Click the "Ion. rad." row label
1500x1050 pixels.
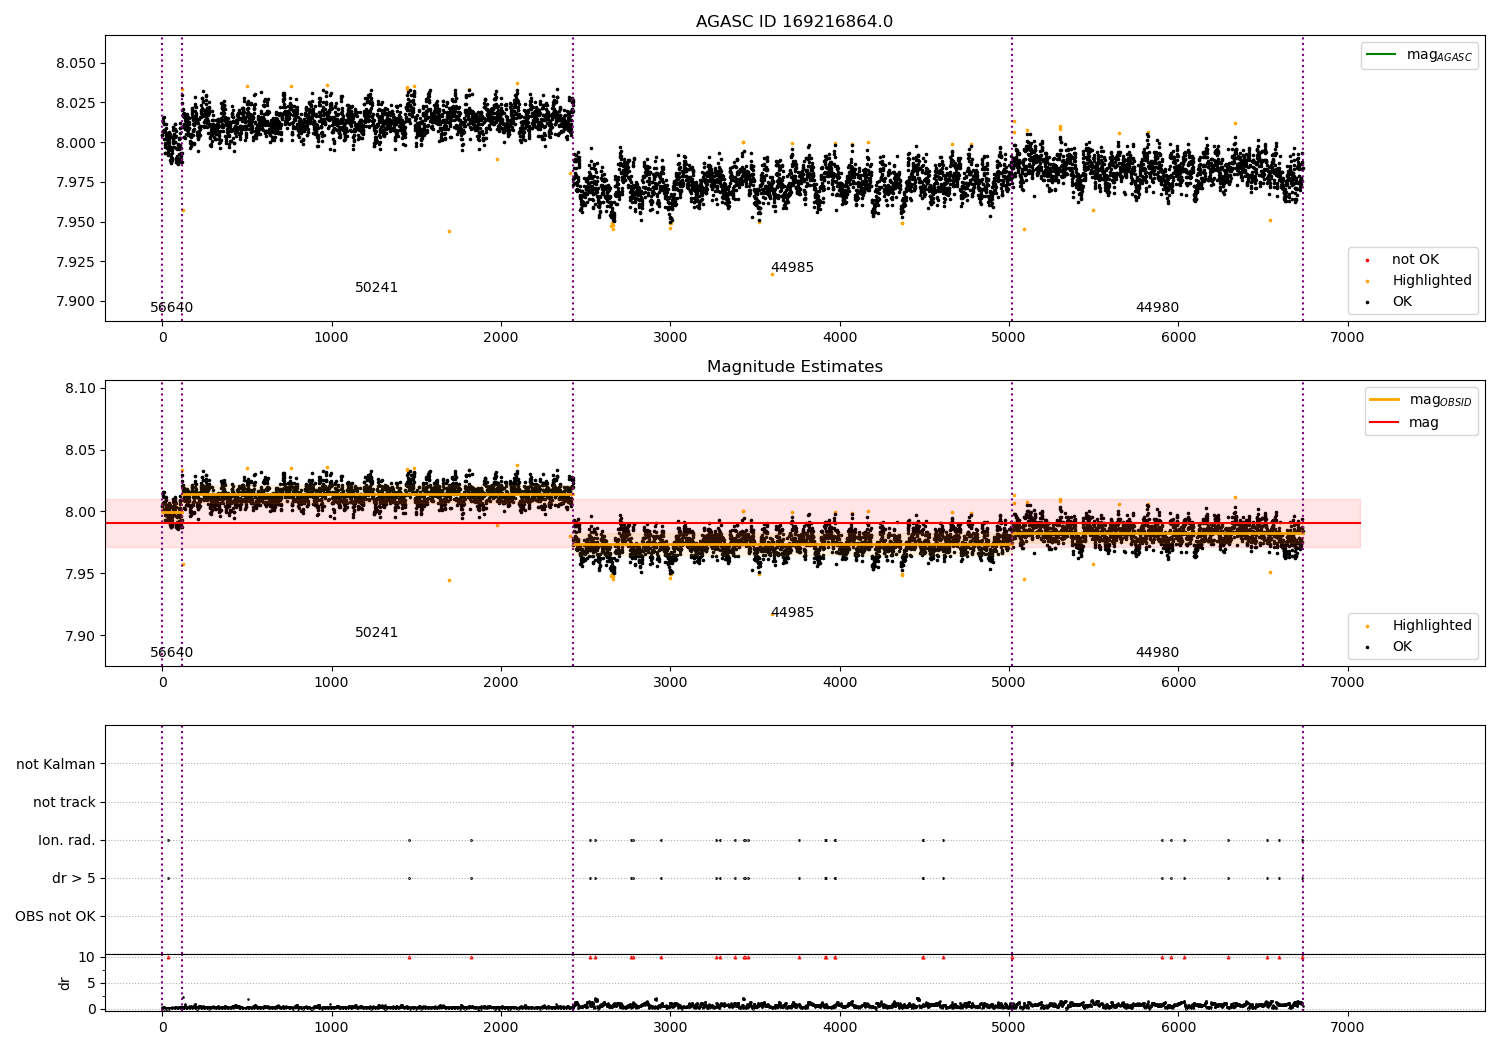point(67,841)
